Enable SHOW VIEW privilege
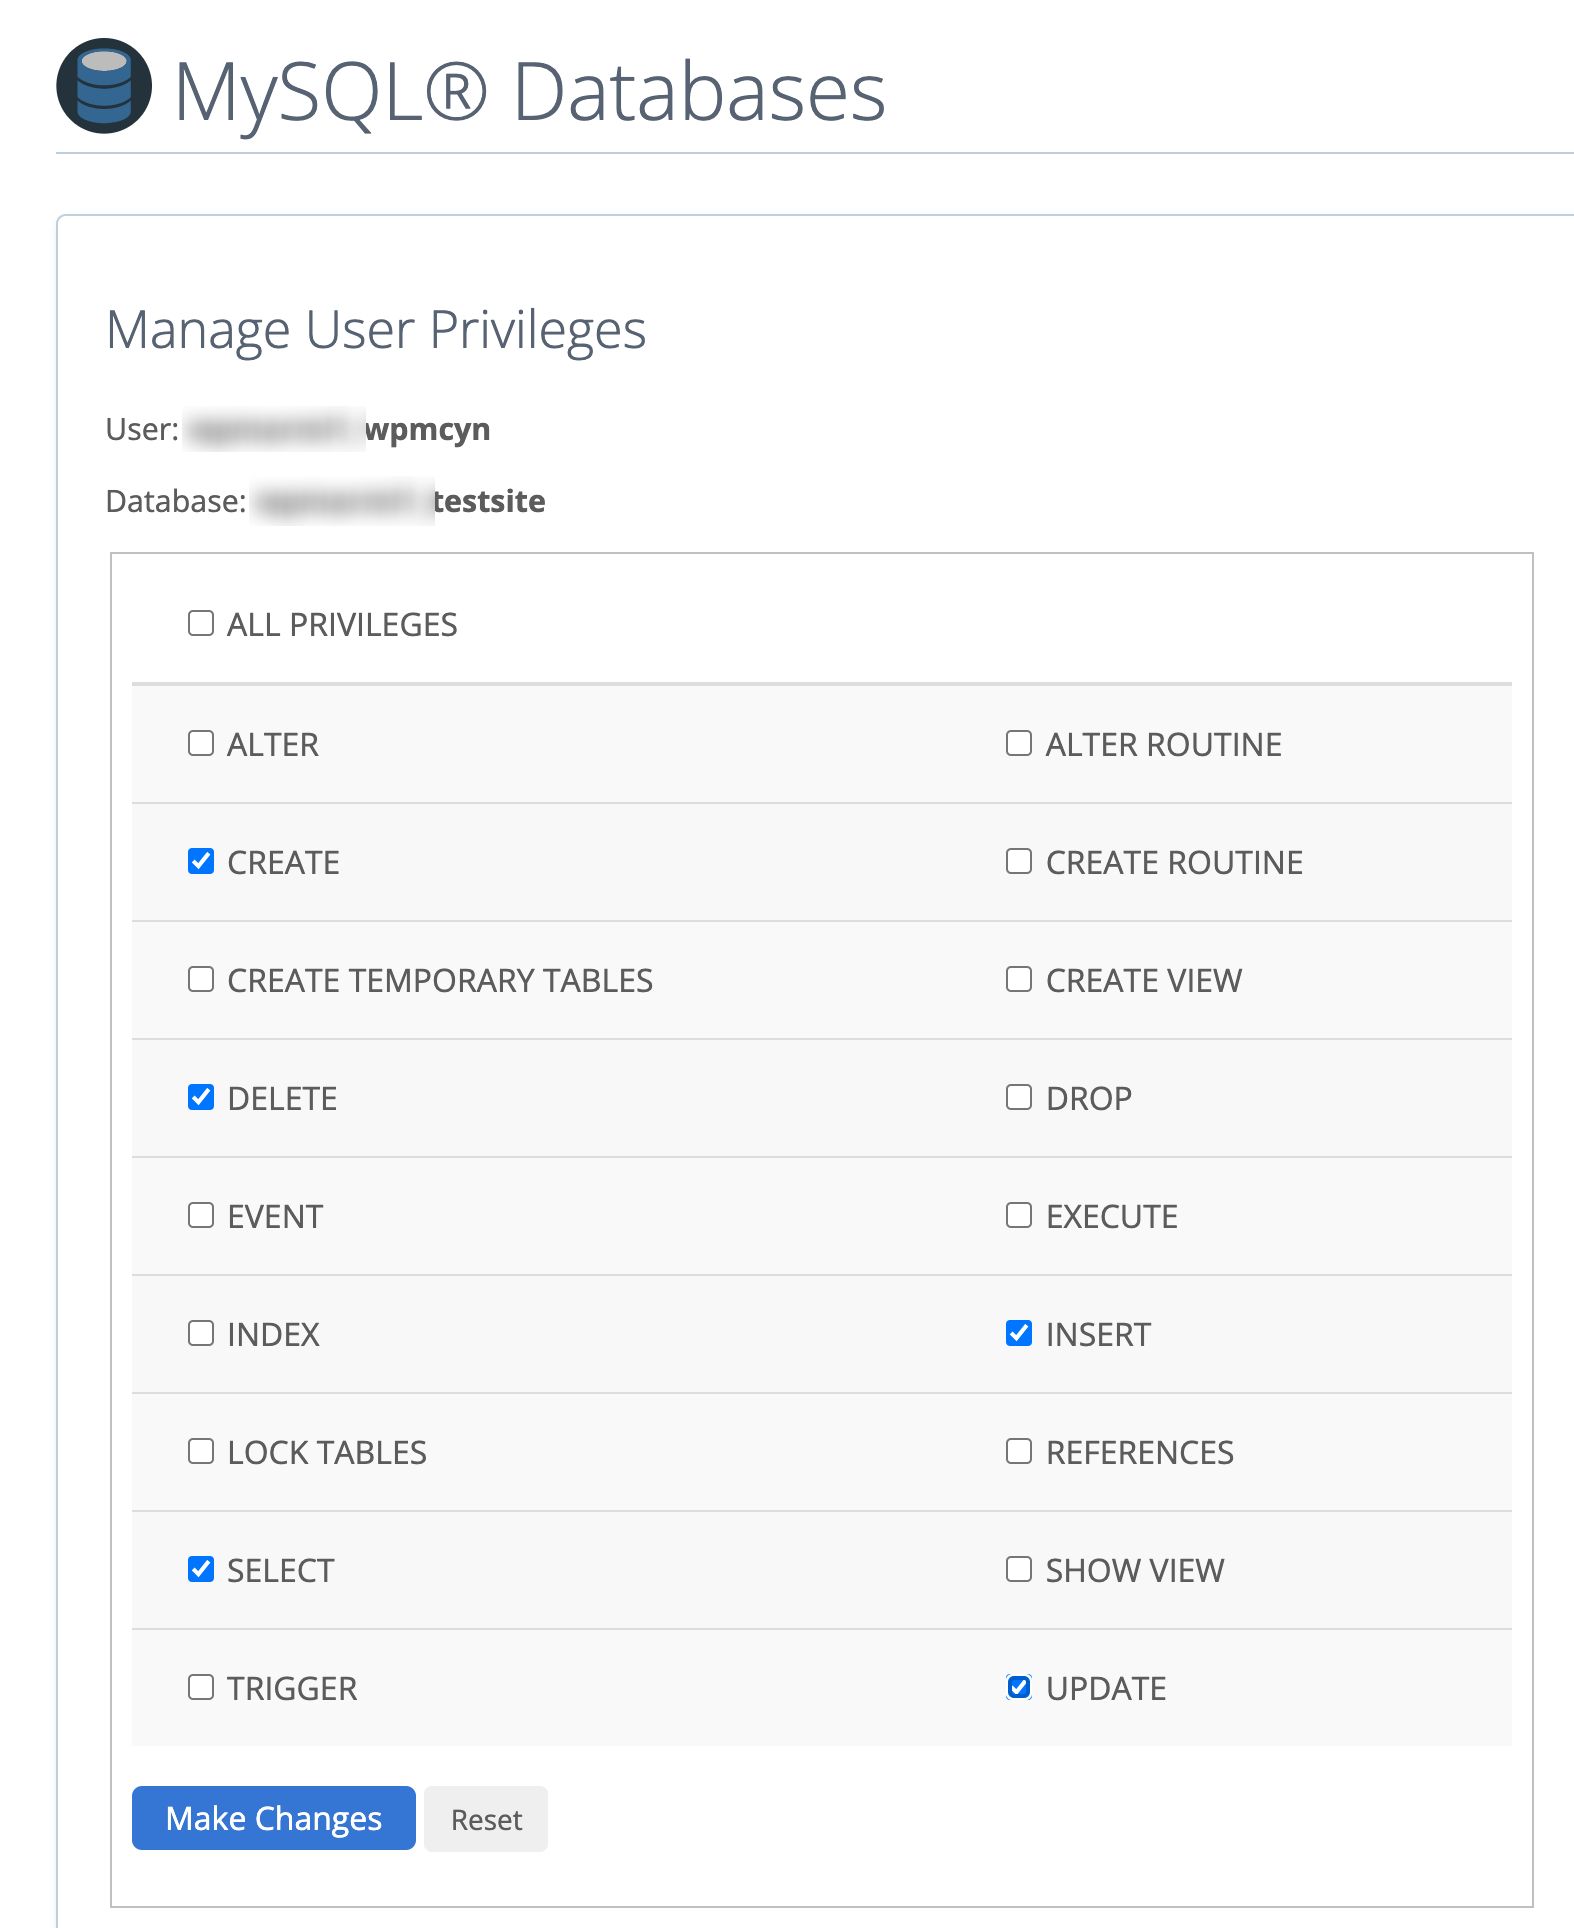 click(1018, 1568)
